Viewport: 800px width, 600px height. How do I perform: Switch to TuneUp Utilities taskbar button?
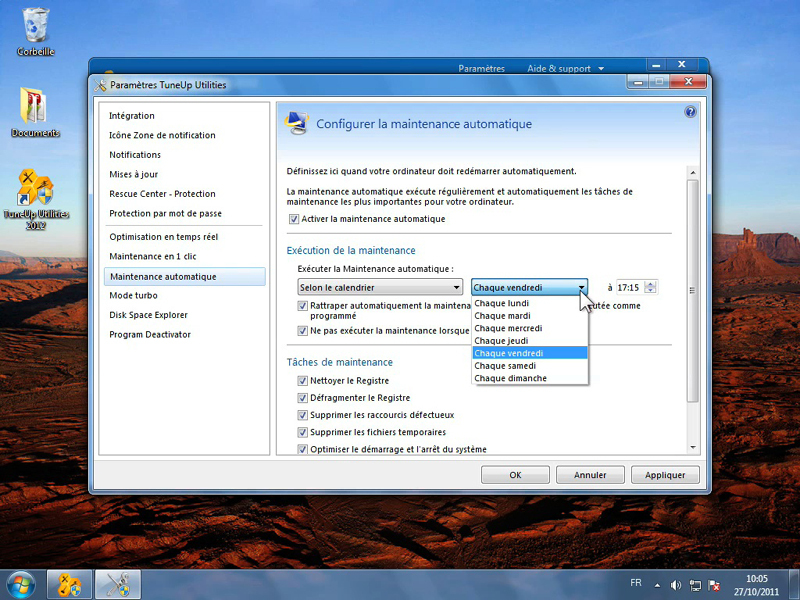[x=69, y=585]
